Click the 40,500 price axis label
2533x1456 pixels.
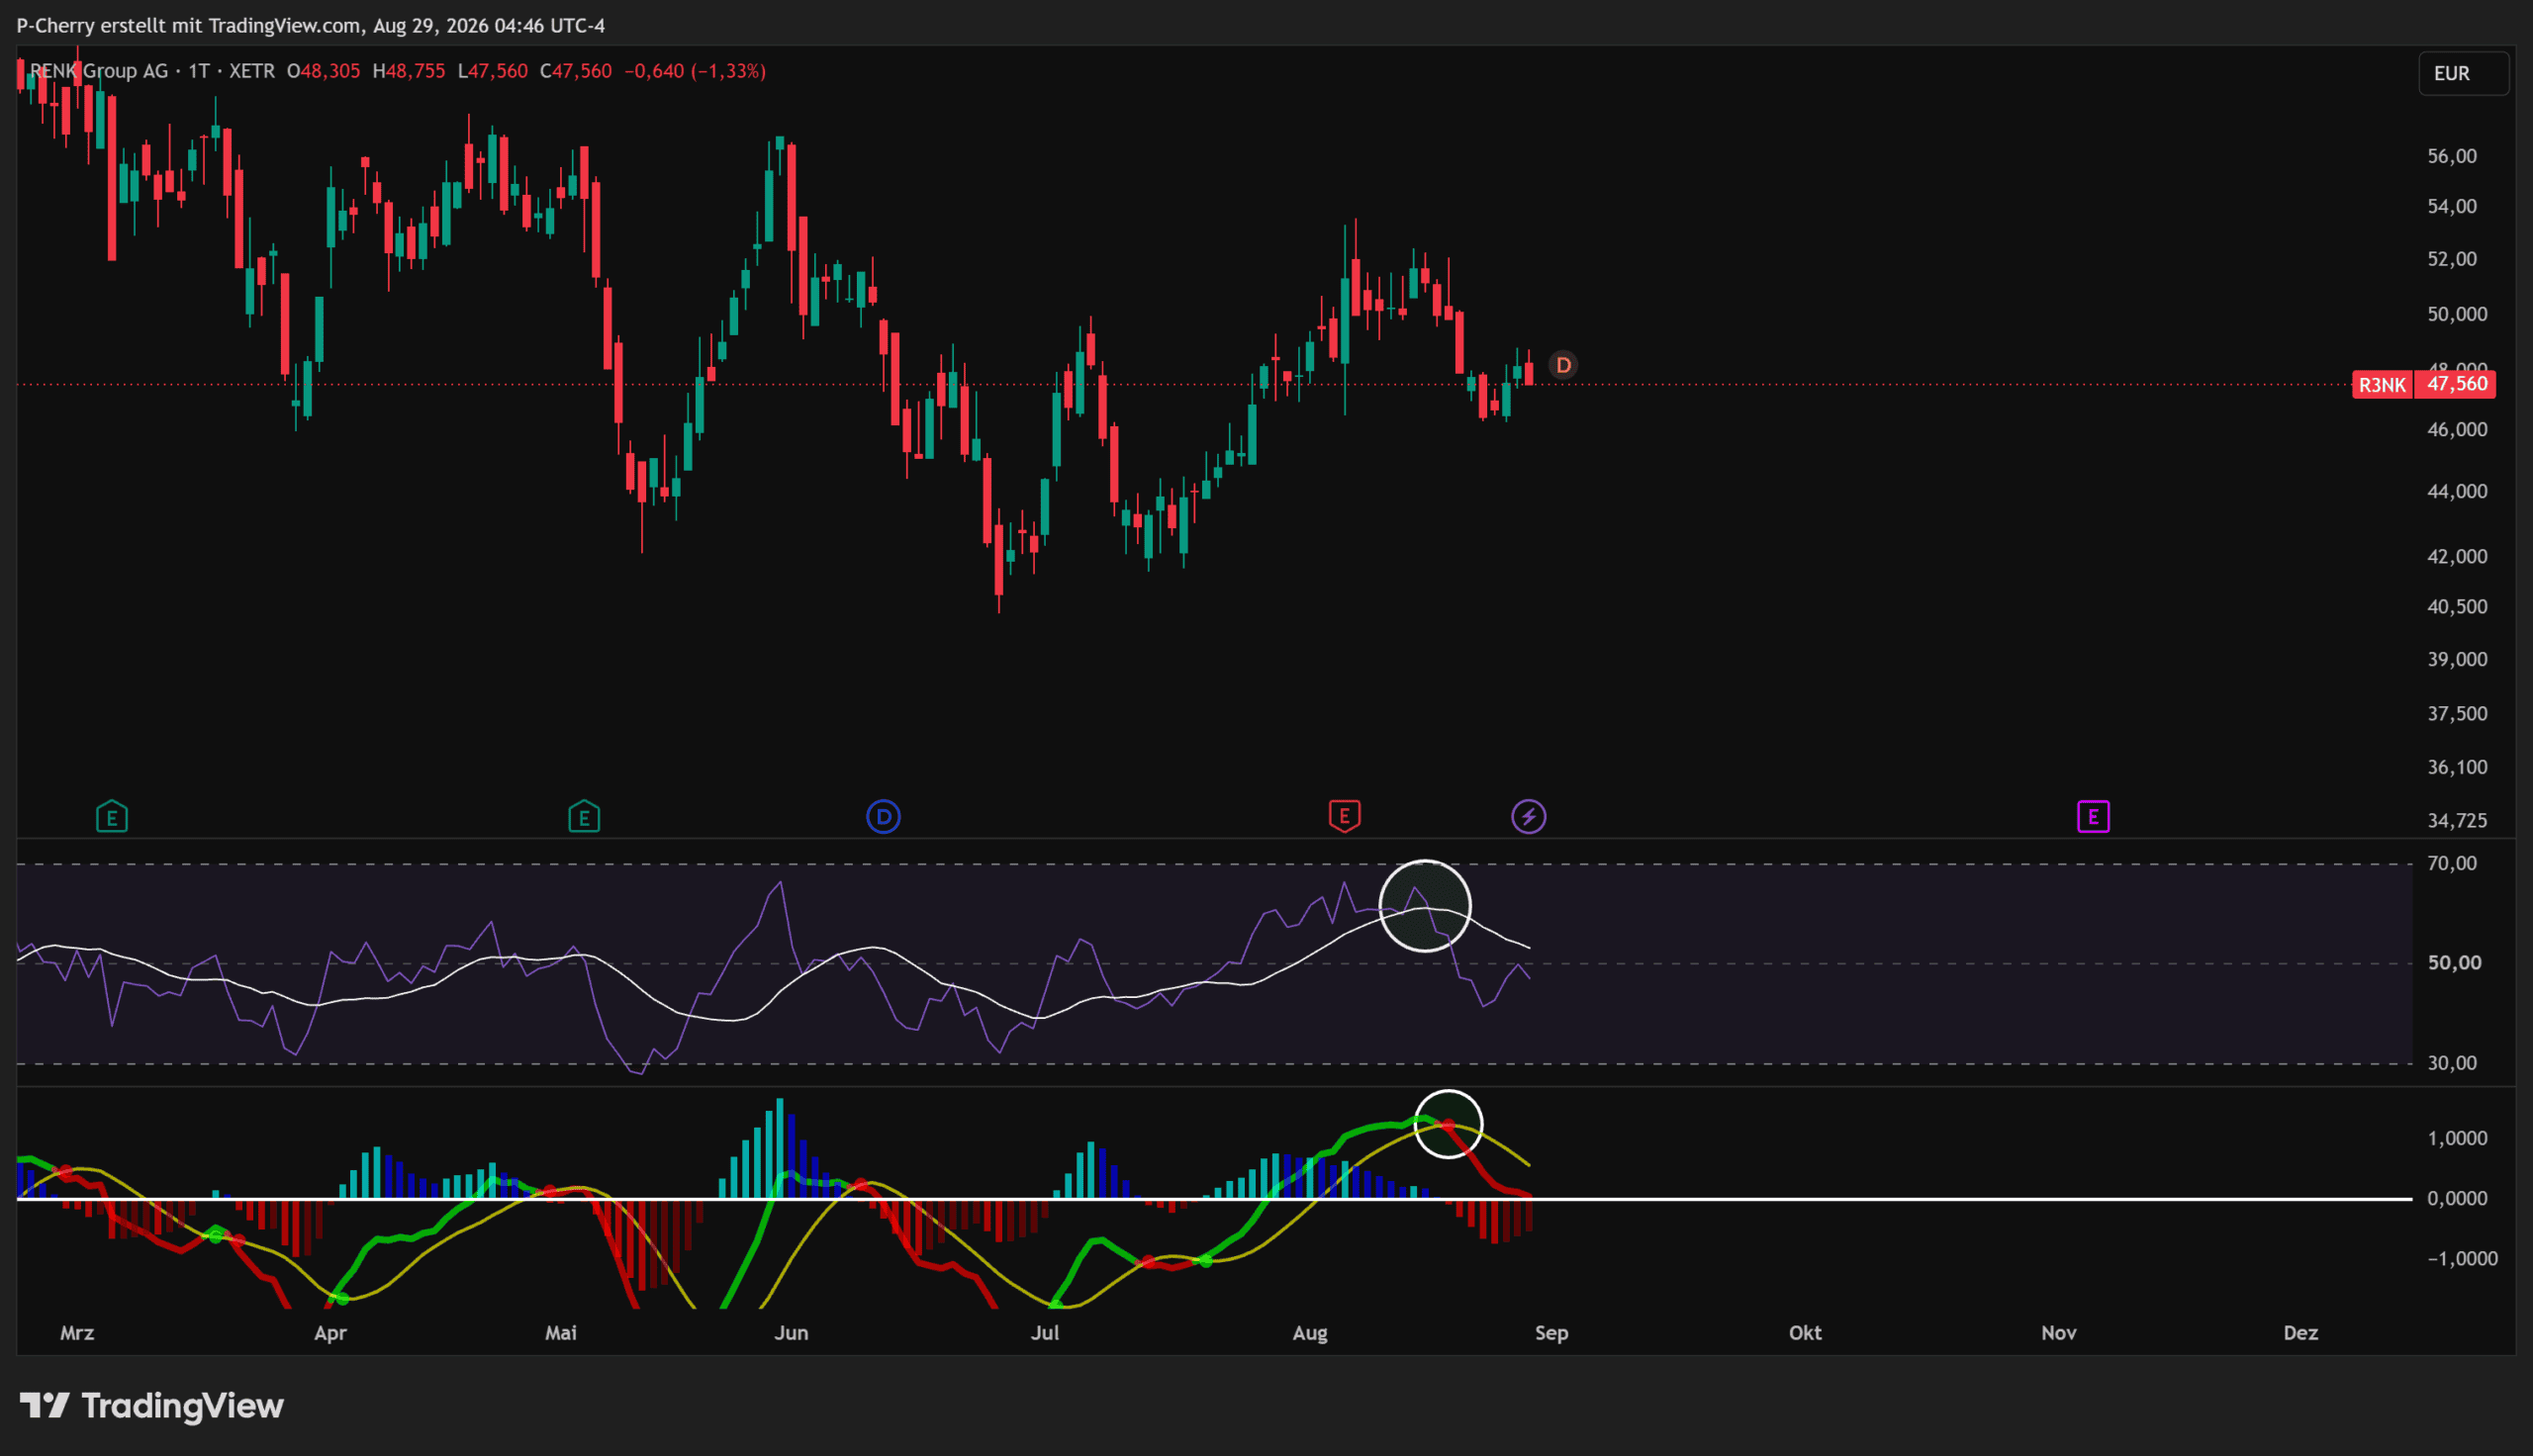[x=2457, y=607]
